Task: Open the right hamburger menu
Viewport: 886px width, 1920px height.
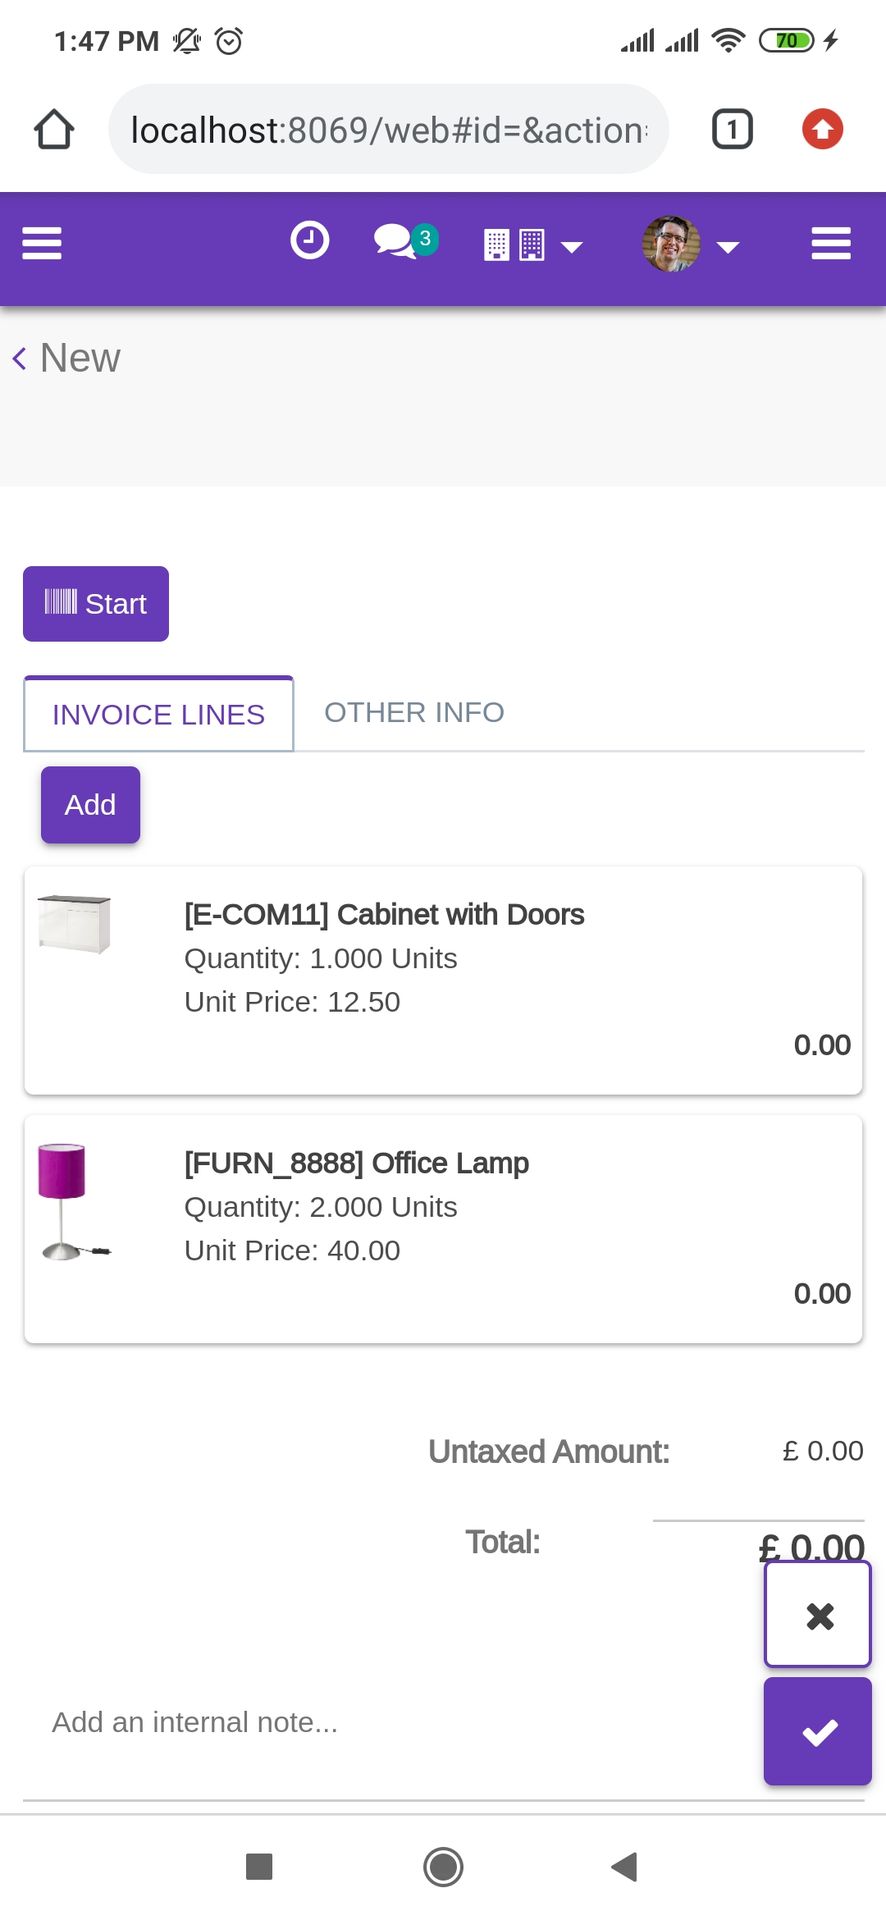Action: point(831,243)
